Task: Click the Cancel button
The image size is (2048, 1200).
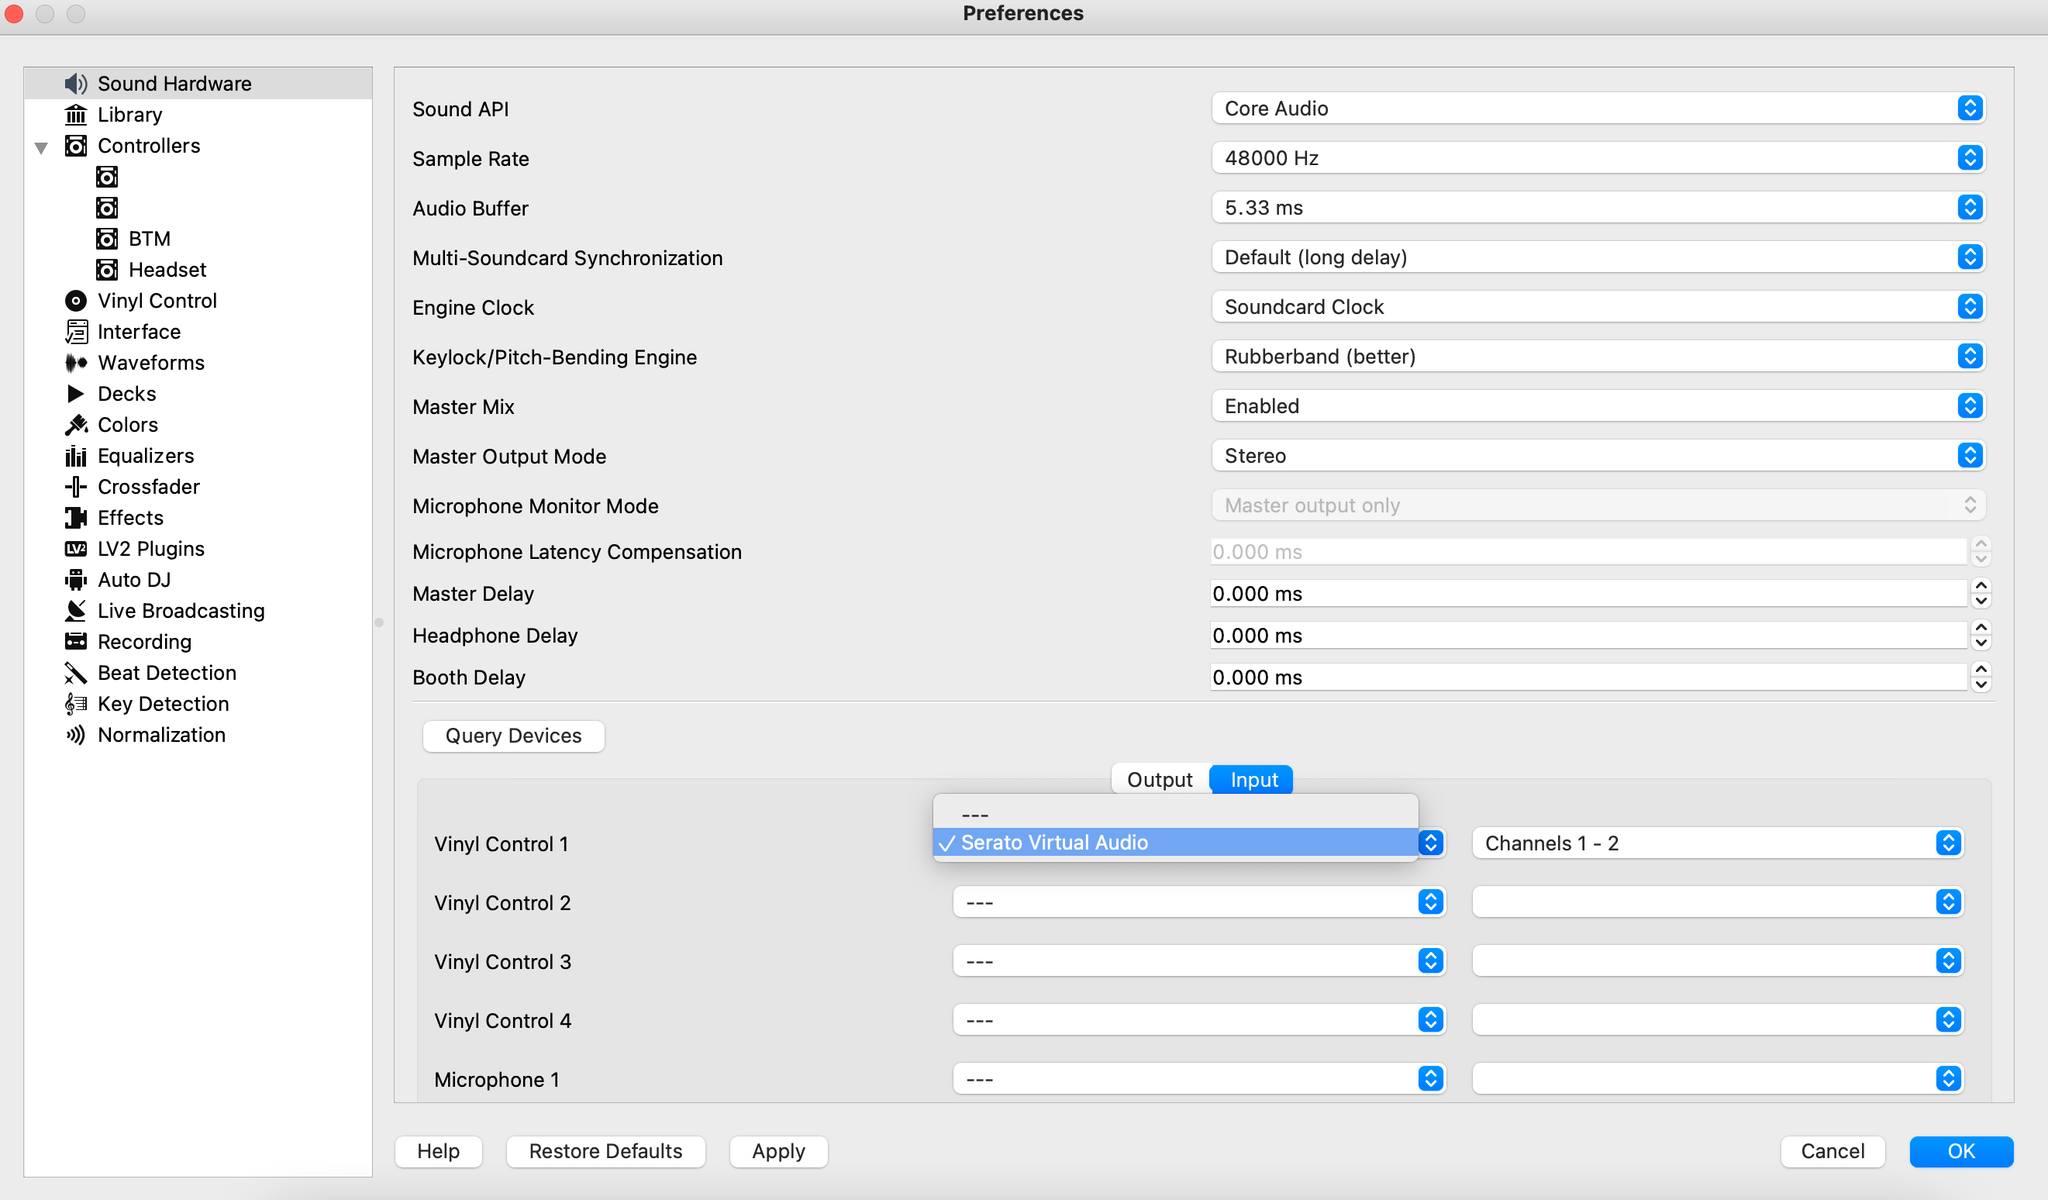Action: (1832, 1151)
